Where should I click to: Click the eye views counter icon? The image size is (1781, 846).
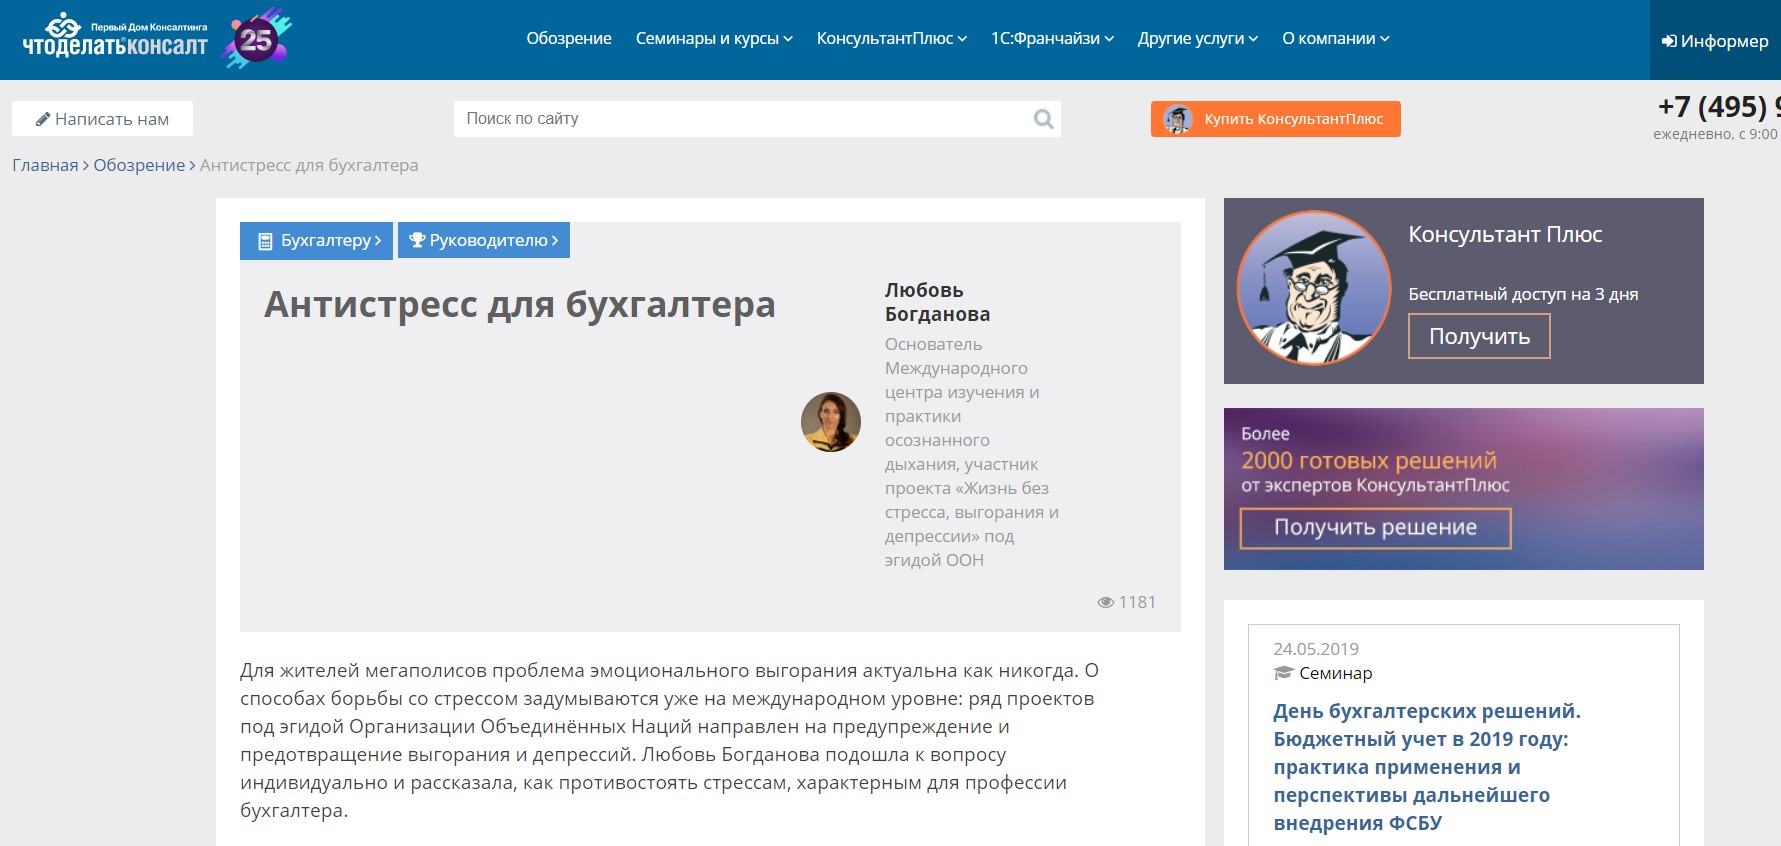coord(1105,602)
